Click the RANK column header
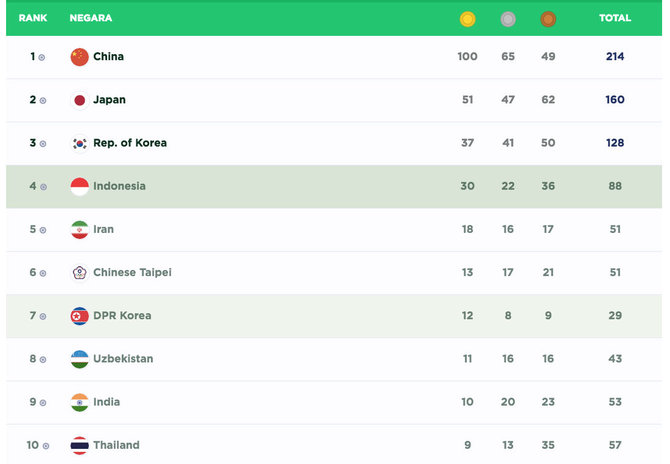The height and width of the screenshot is (464, 670). coord(33,18)
